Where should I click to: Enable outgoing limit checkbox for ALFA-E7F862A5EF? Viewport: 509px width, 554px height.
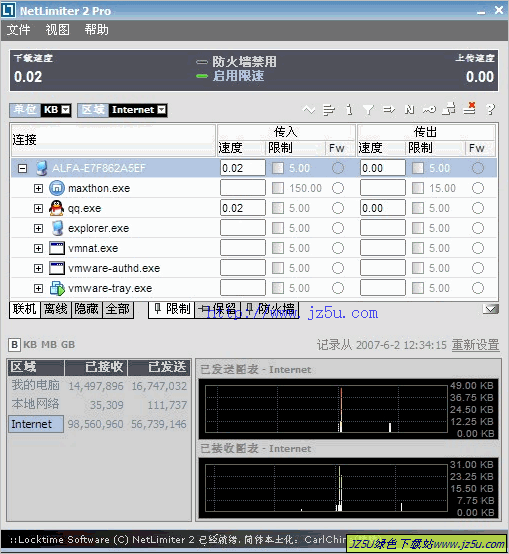coord(418,168)
